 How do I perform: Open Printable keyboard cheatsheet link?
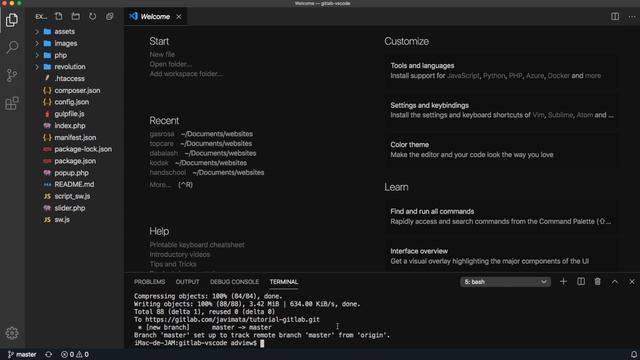pos(197,244)
